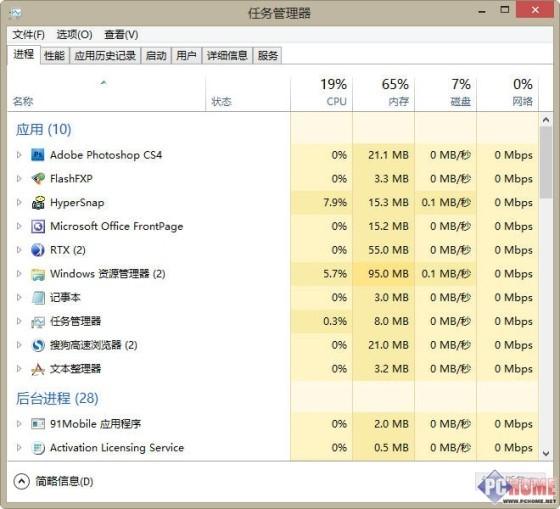
Task: Switch to the 性能 tab
Action: pos(54,56)
